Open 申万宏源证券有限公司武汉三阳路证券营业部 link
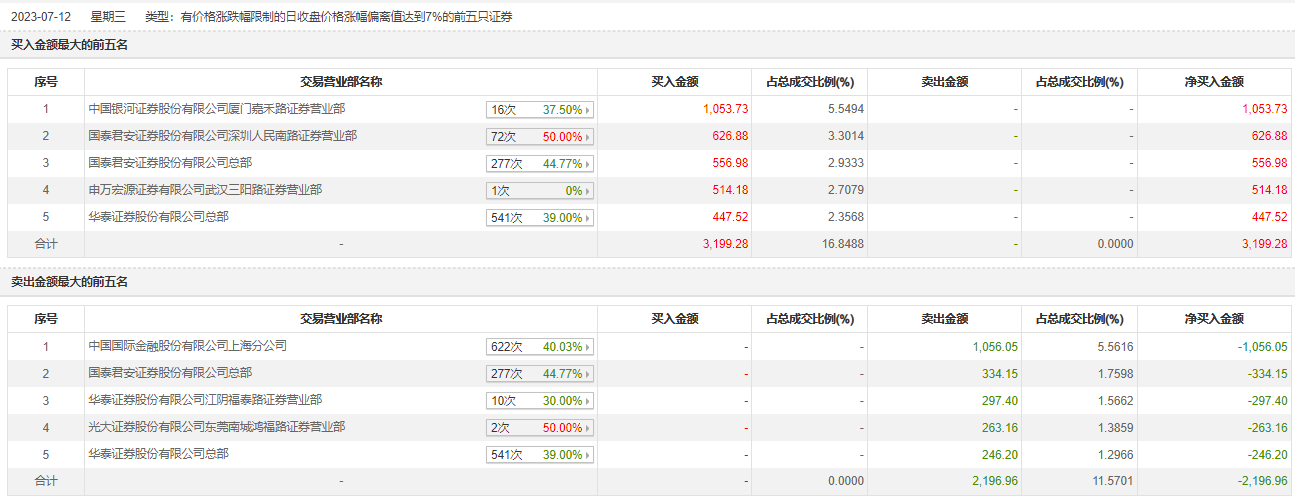This screenshot has width=1295, height=499. point(205,189)
